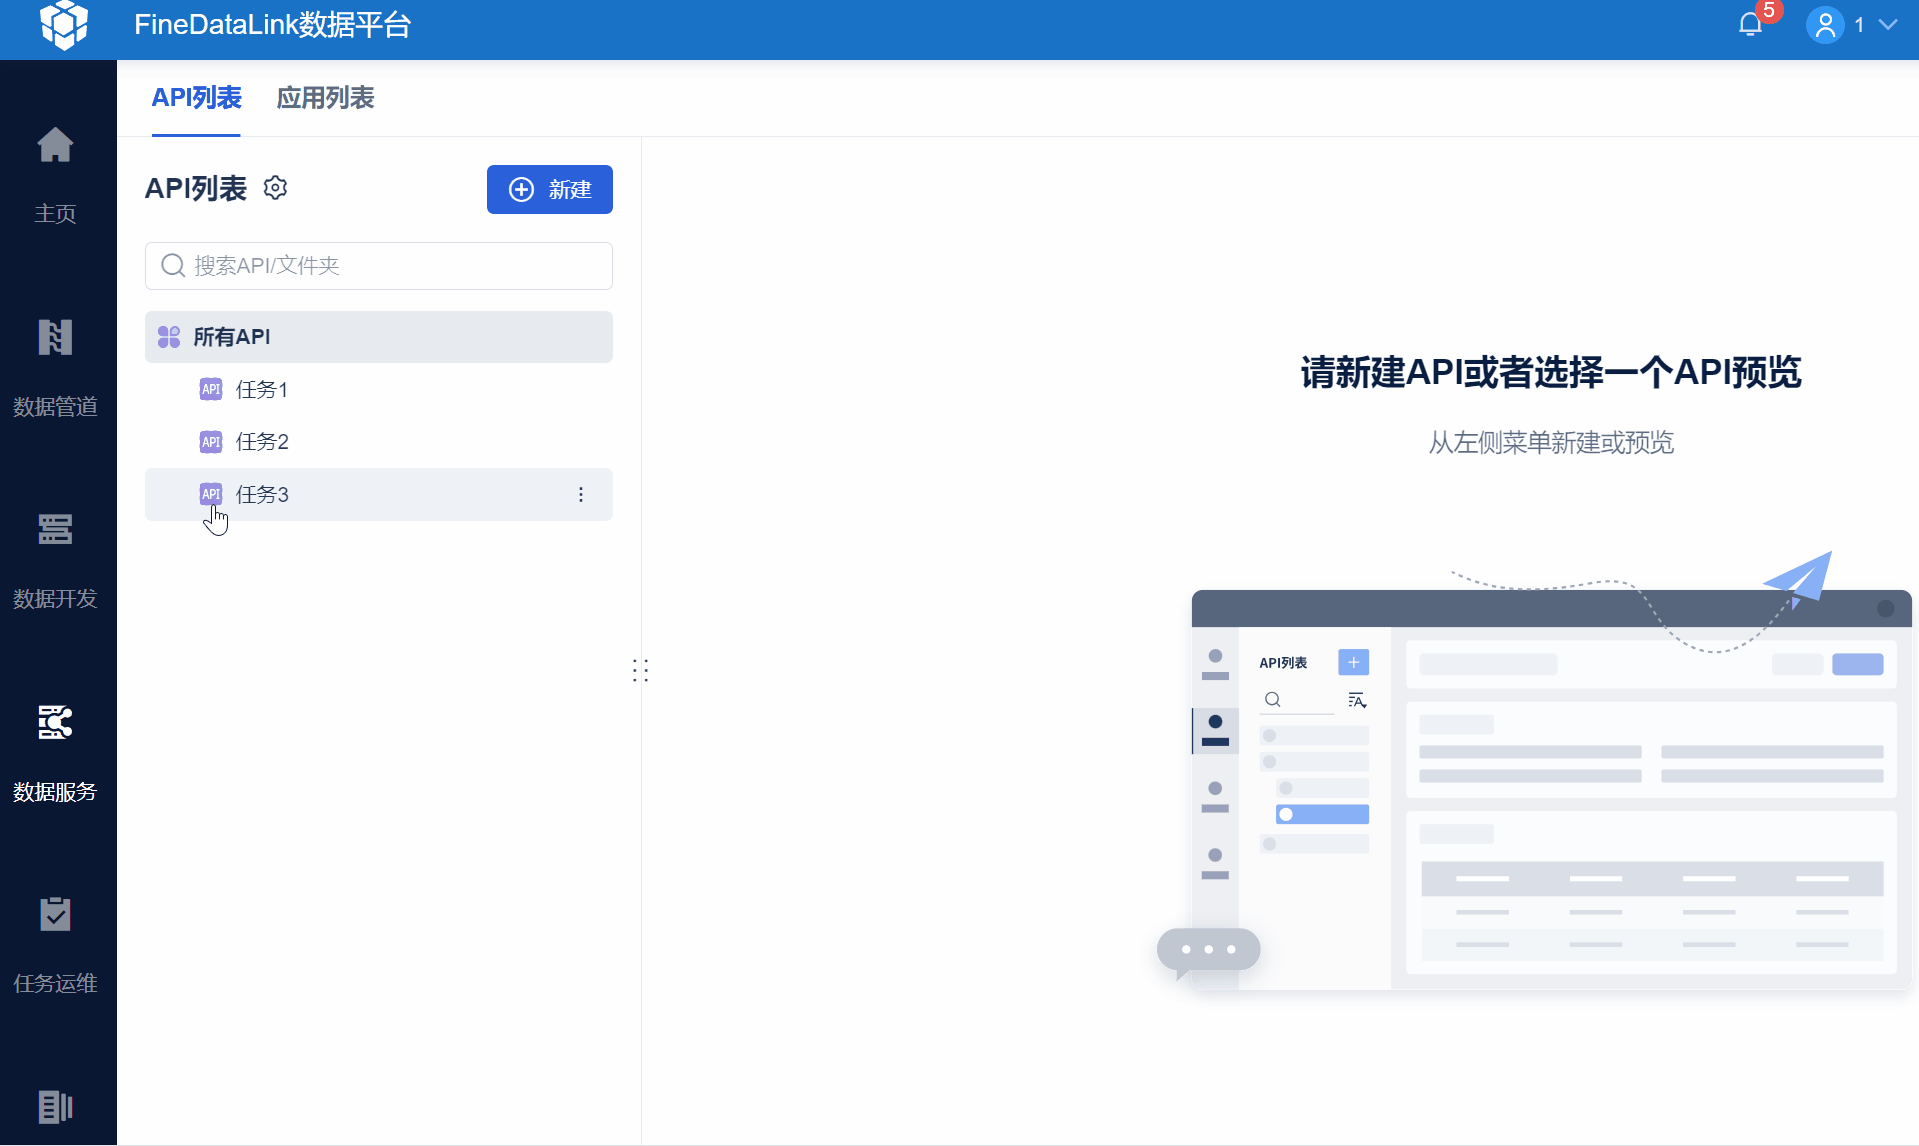This screenshot has height=1146, width=1919.
Task: Click the bottom sidebar library icon
Action: (x=55, y=1107)
